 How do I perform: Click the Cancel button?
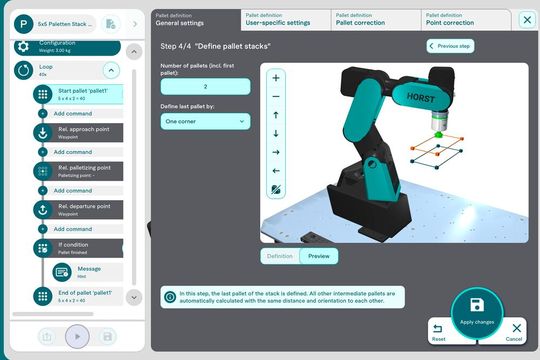coord(514,332)
